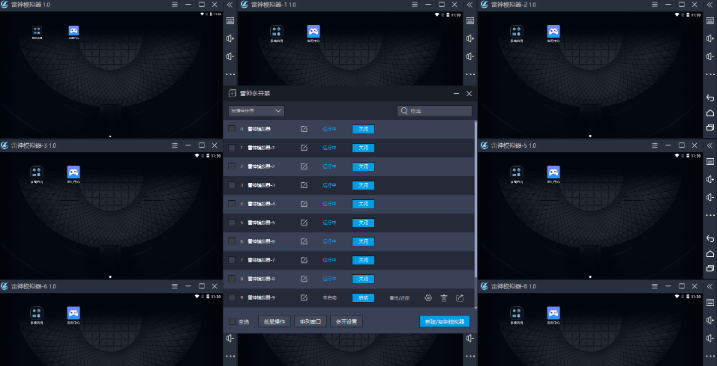The width and height of the screenshot is (717, 366).
Task: Check the box for 雷电模拟器-3 row
Action: 232,185
